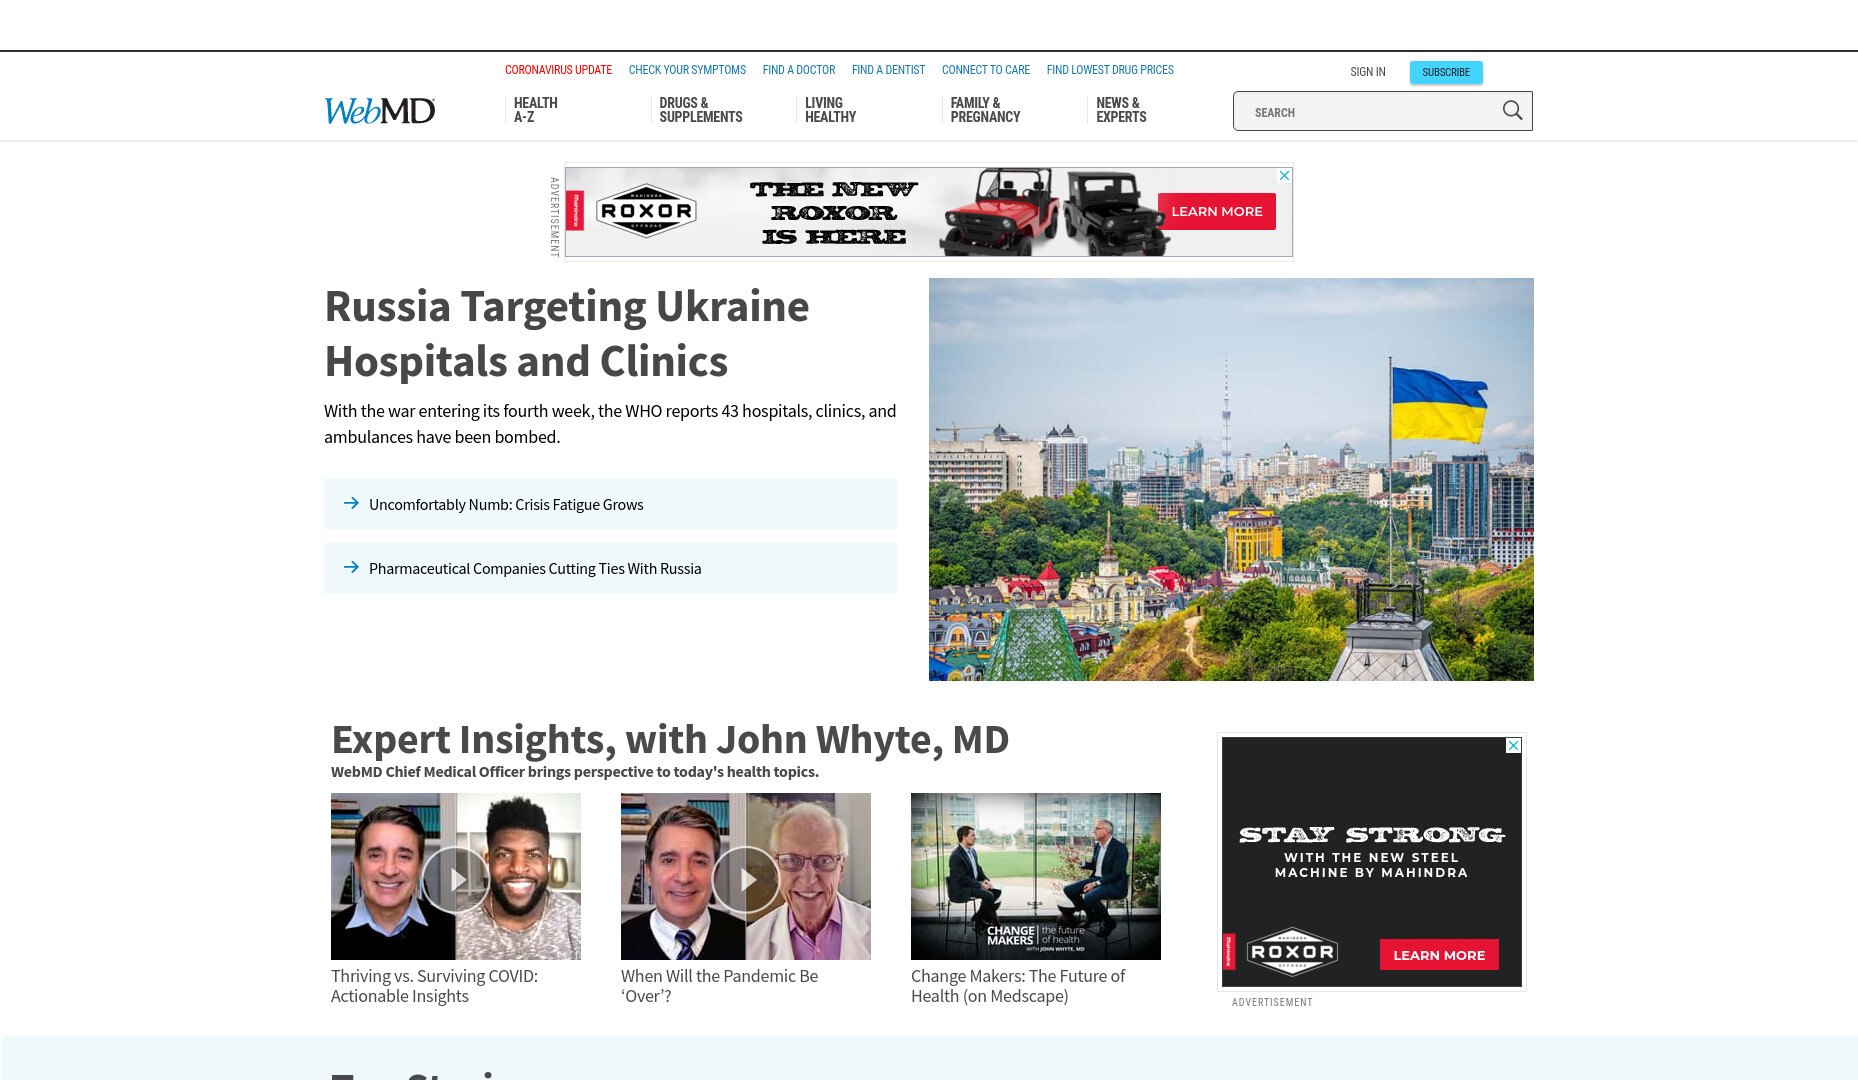Open Find a Doctor
Screen dimensions: 1858x1080
coord(798,70)
